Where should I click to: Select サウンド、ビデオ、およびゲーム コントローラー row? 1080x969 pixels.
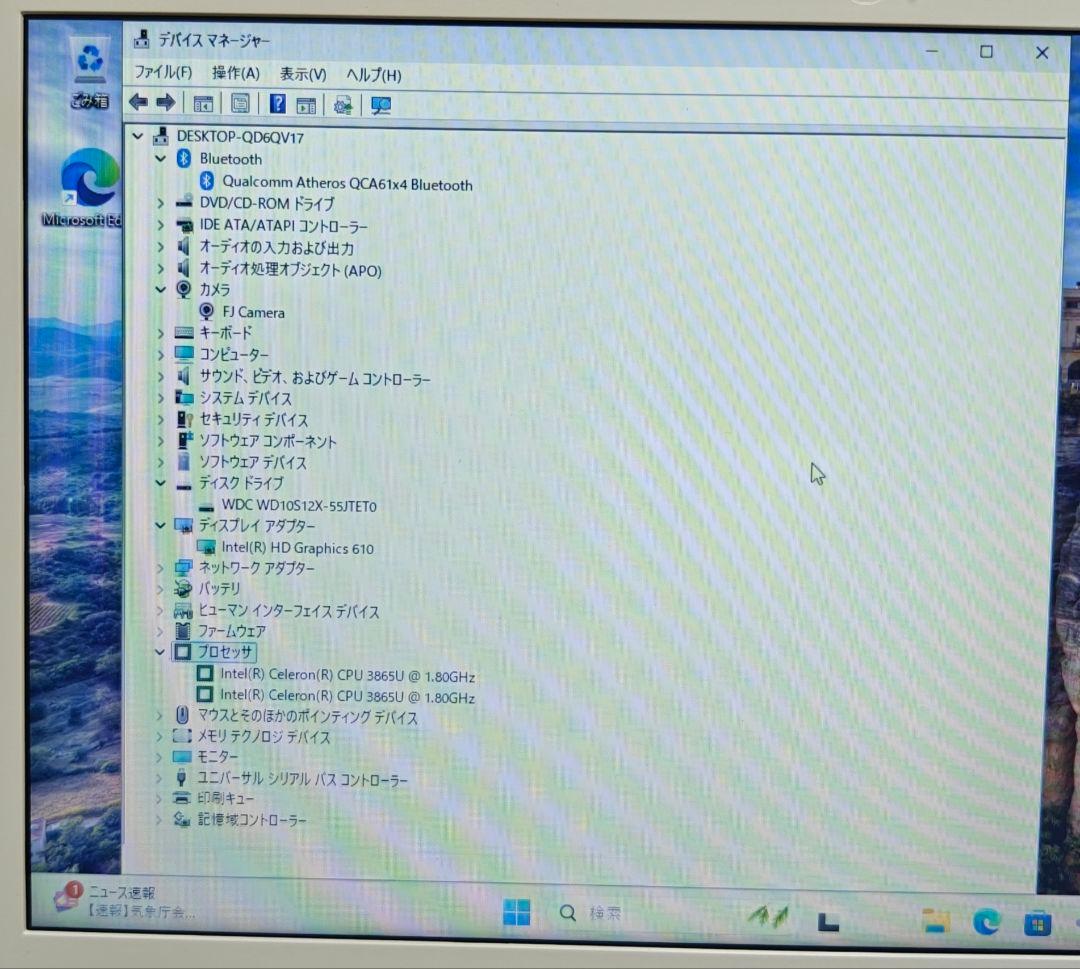[315, 377]
